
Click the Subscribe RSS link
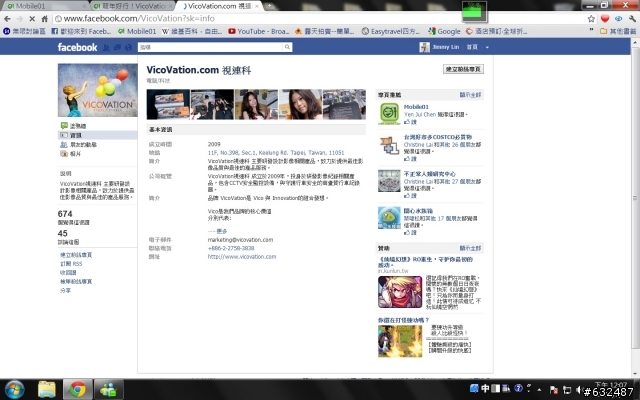tap(71, 264)
